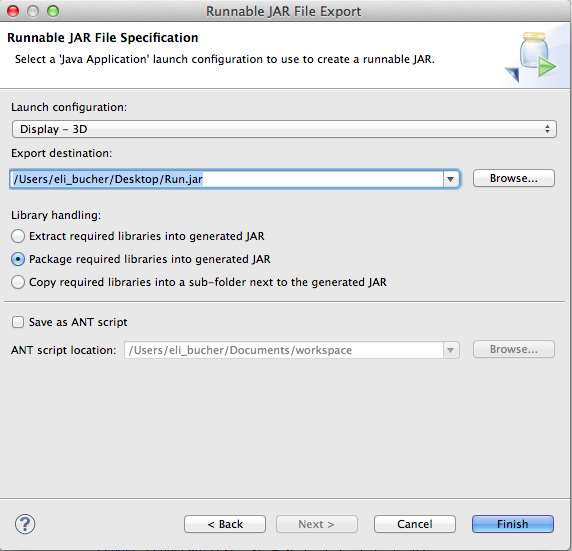Viewport: 572px width, 551px height.
Task: Click Browse next to Export destination
Action: coord(514,178)
